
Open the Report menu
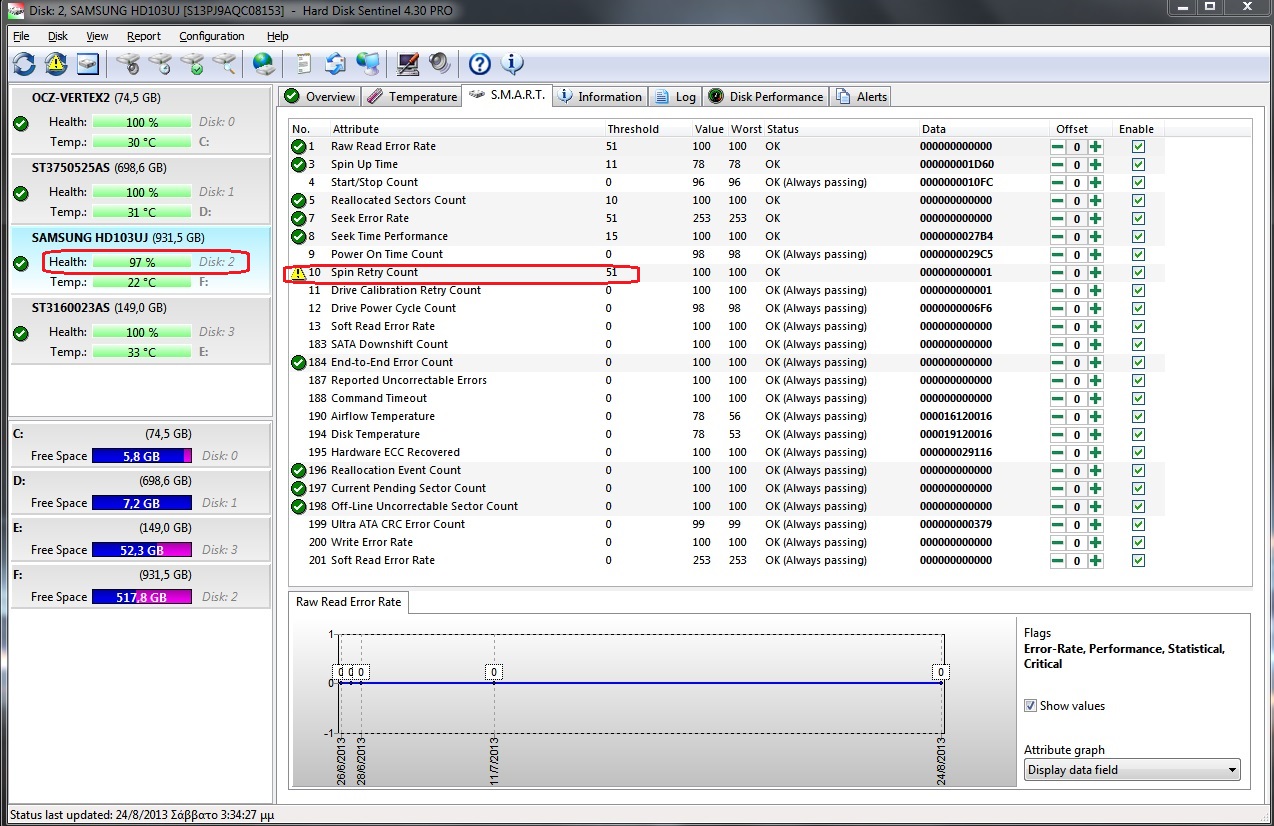tap(144, 36)
